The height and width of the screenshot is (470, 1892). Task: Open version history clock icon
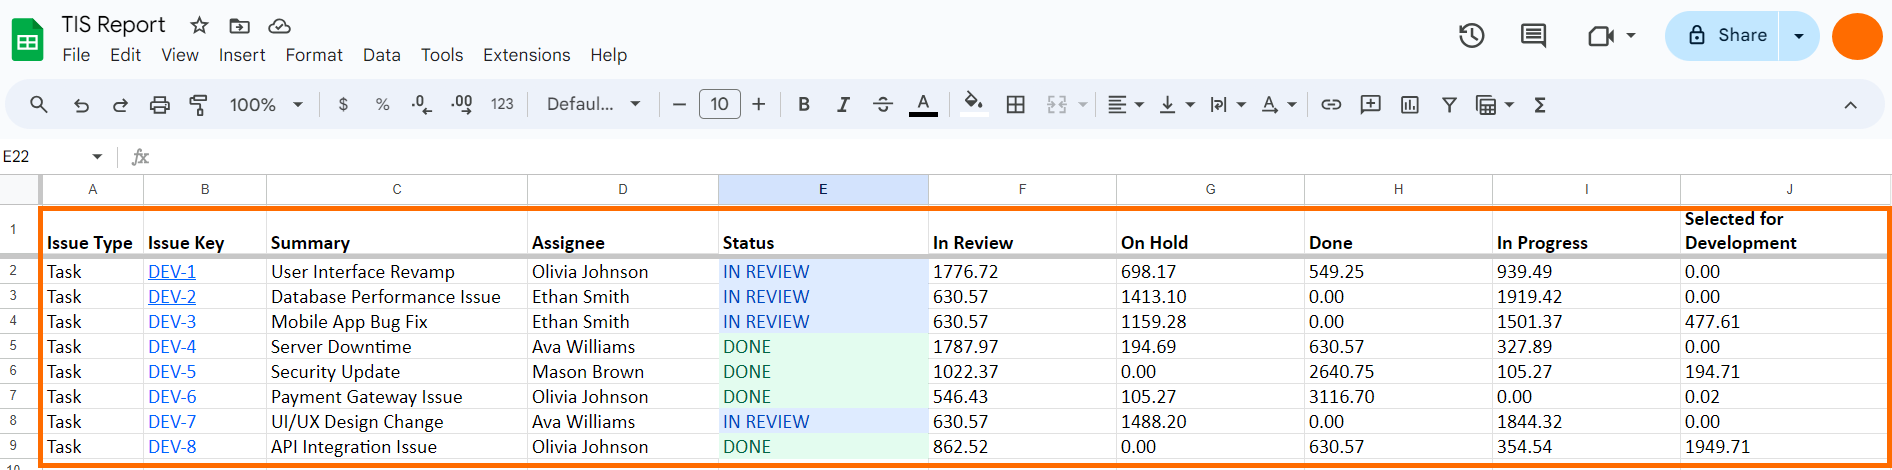[1471, 36]
